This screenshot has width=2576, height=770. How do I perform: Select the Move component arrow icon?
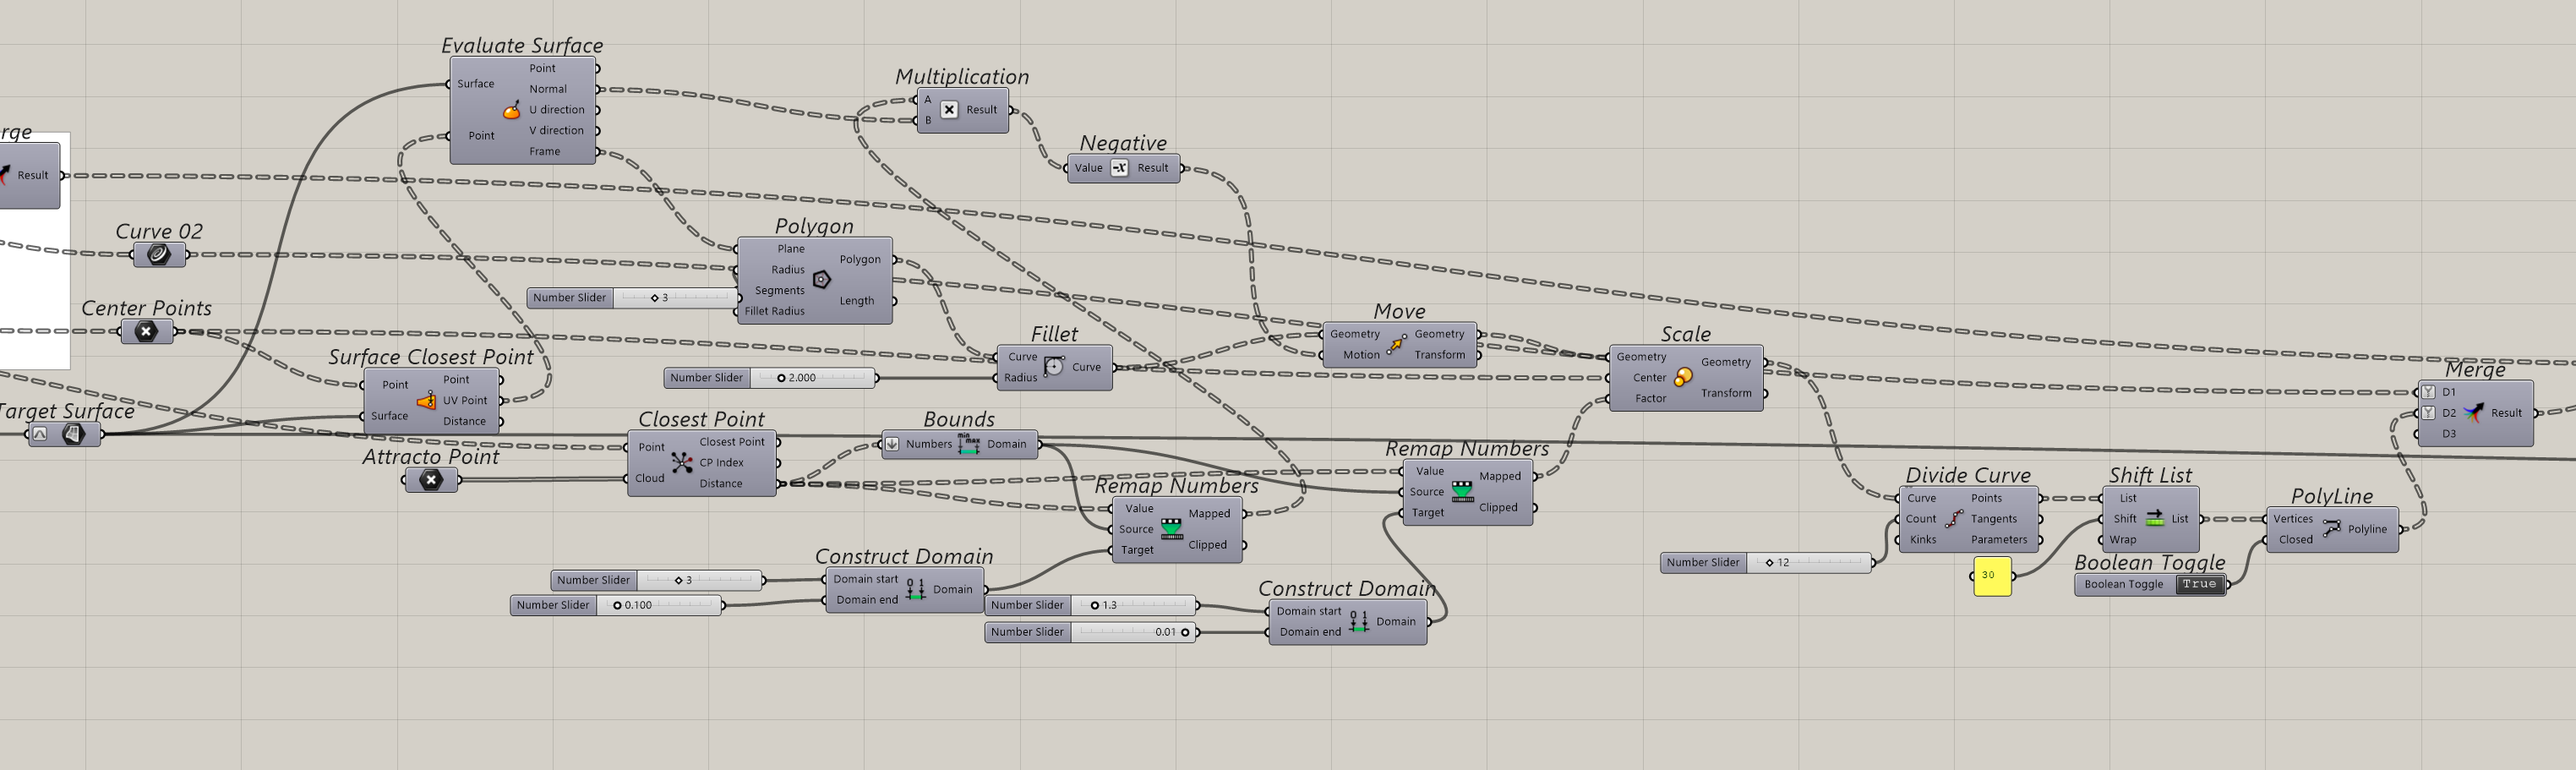tap(1396, 345)
